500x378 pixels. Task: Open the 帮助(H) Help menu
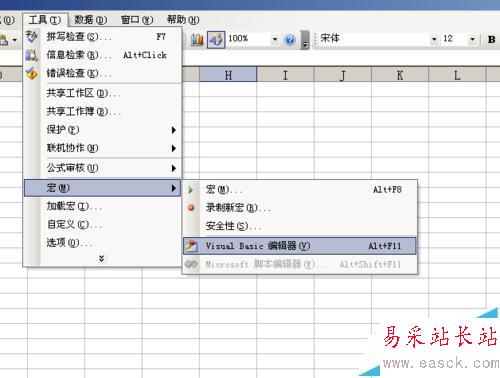pos(183,20)
